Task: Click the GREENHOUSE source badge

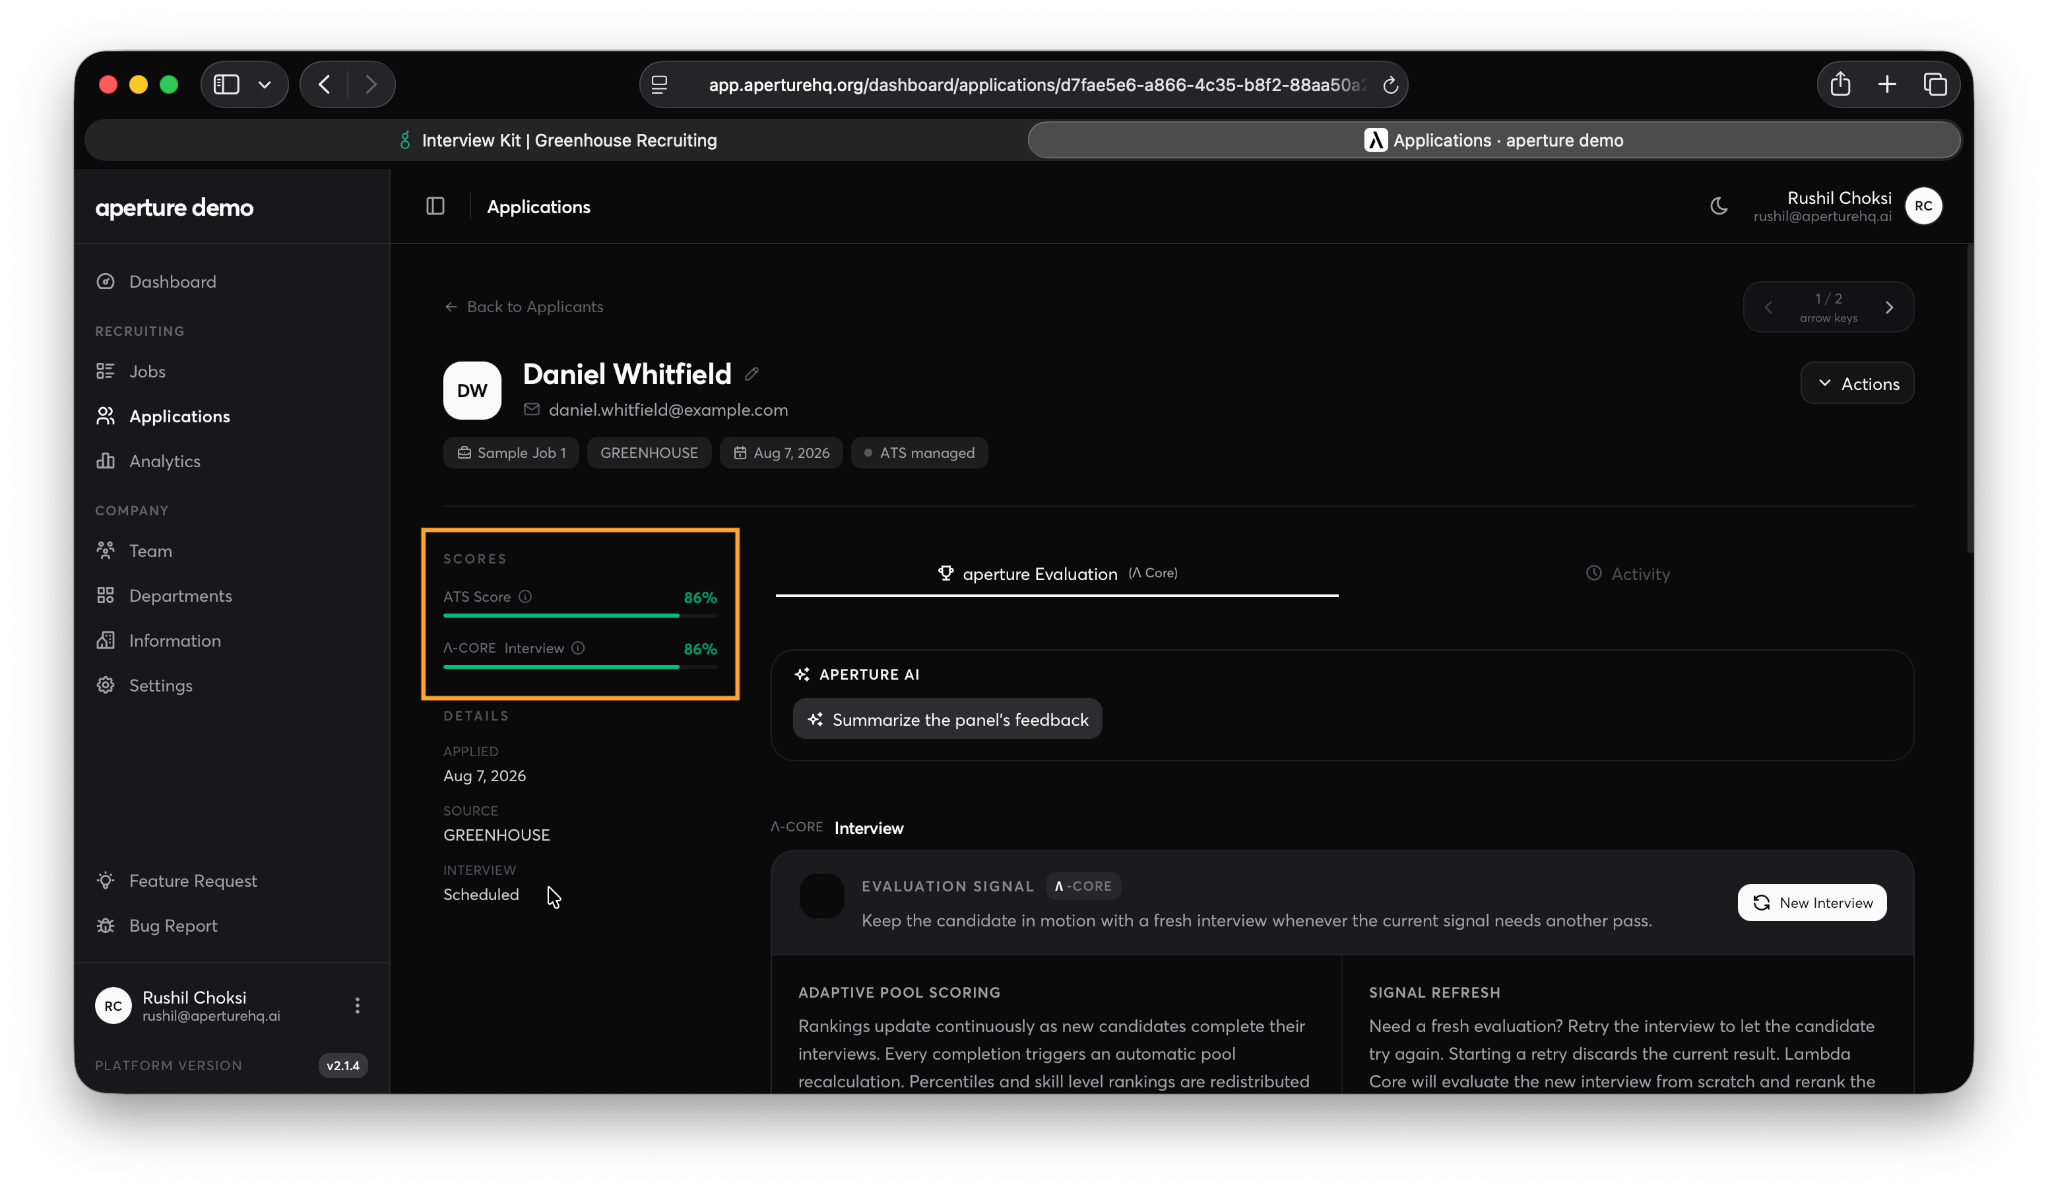Action: (x=649, y=453)
